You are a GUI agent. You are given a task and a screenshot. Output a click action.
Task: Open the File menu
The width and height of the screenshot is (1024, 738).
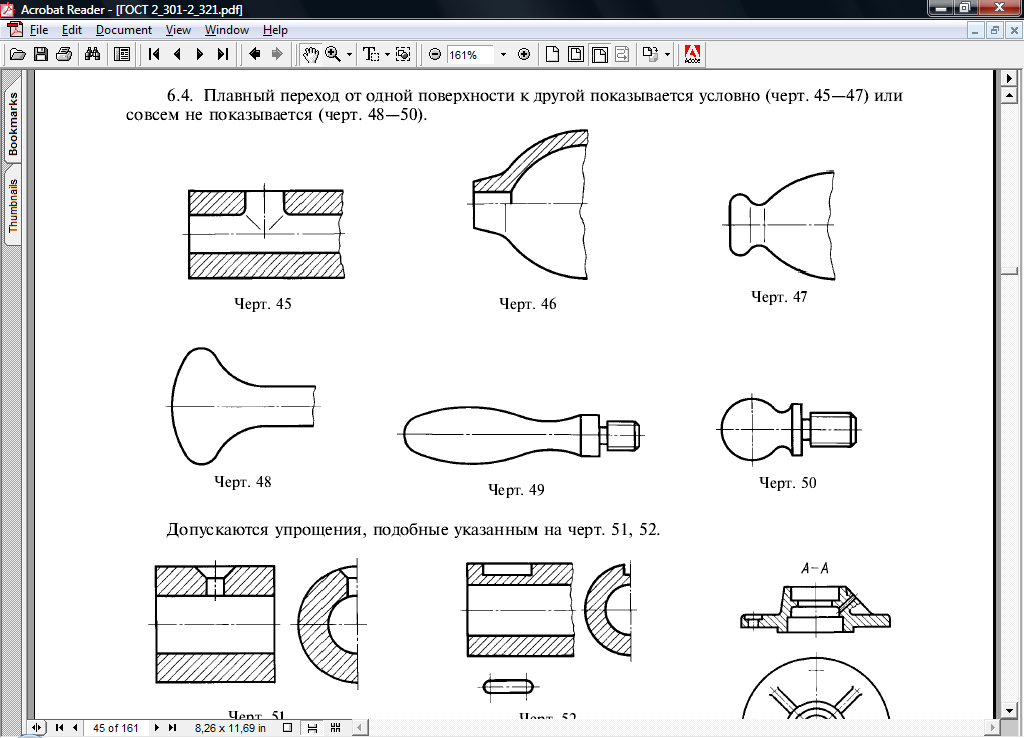pyautogui.click(x=39, y=30)
